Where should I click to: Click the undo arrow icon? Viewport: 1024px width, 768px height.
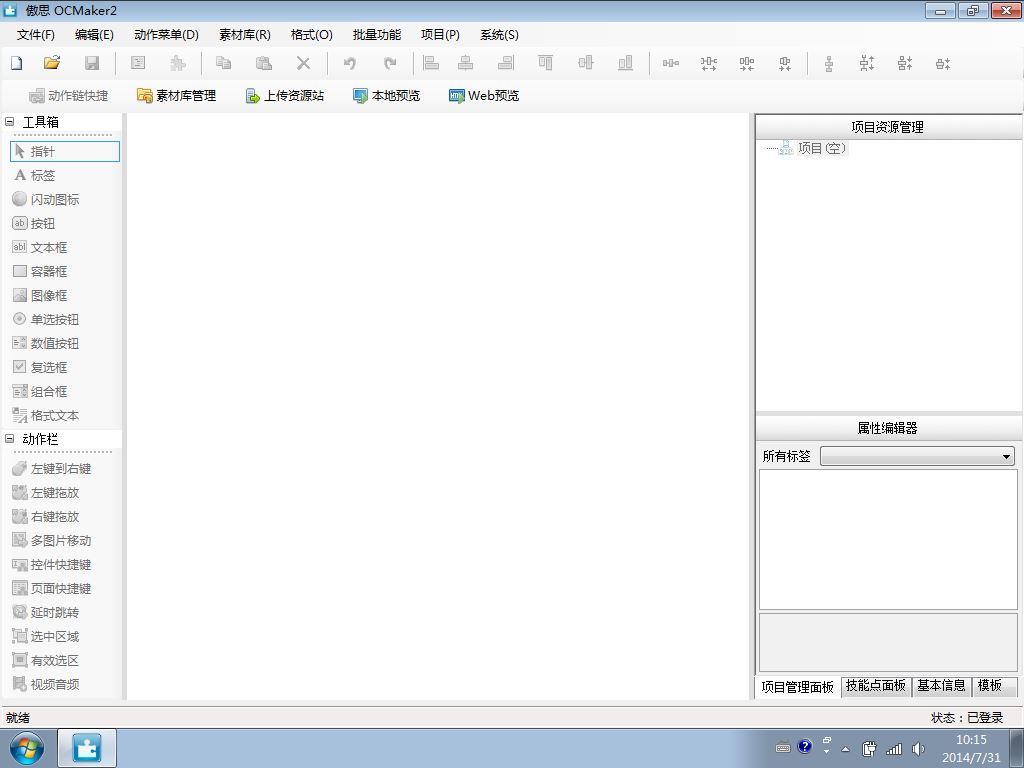coord(350,63)
